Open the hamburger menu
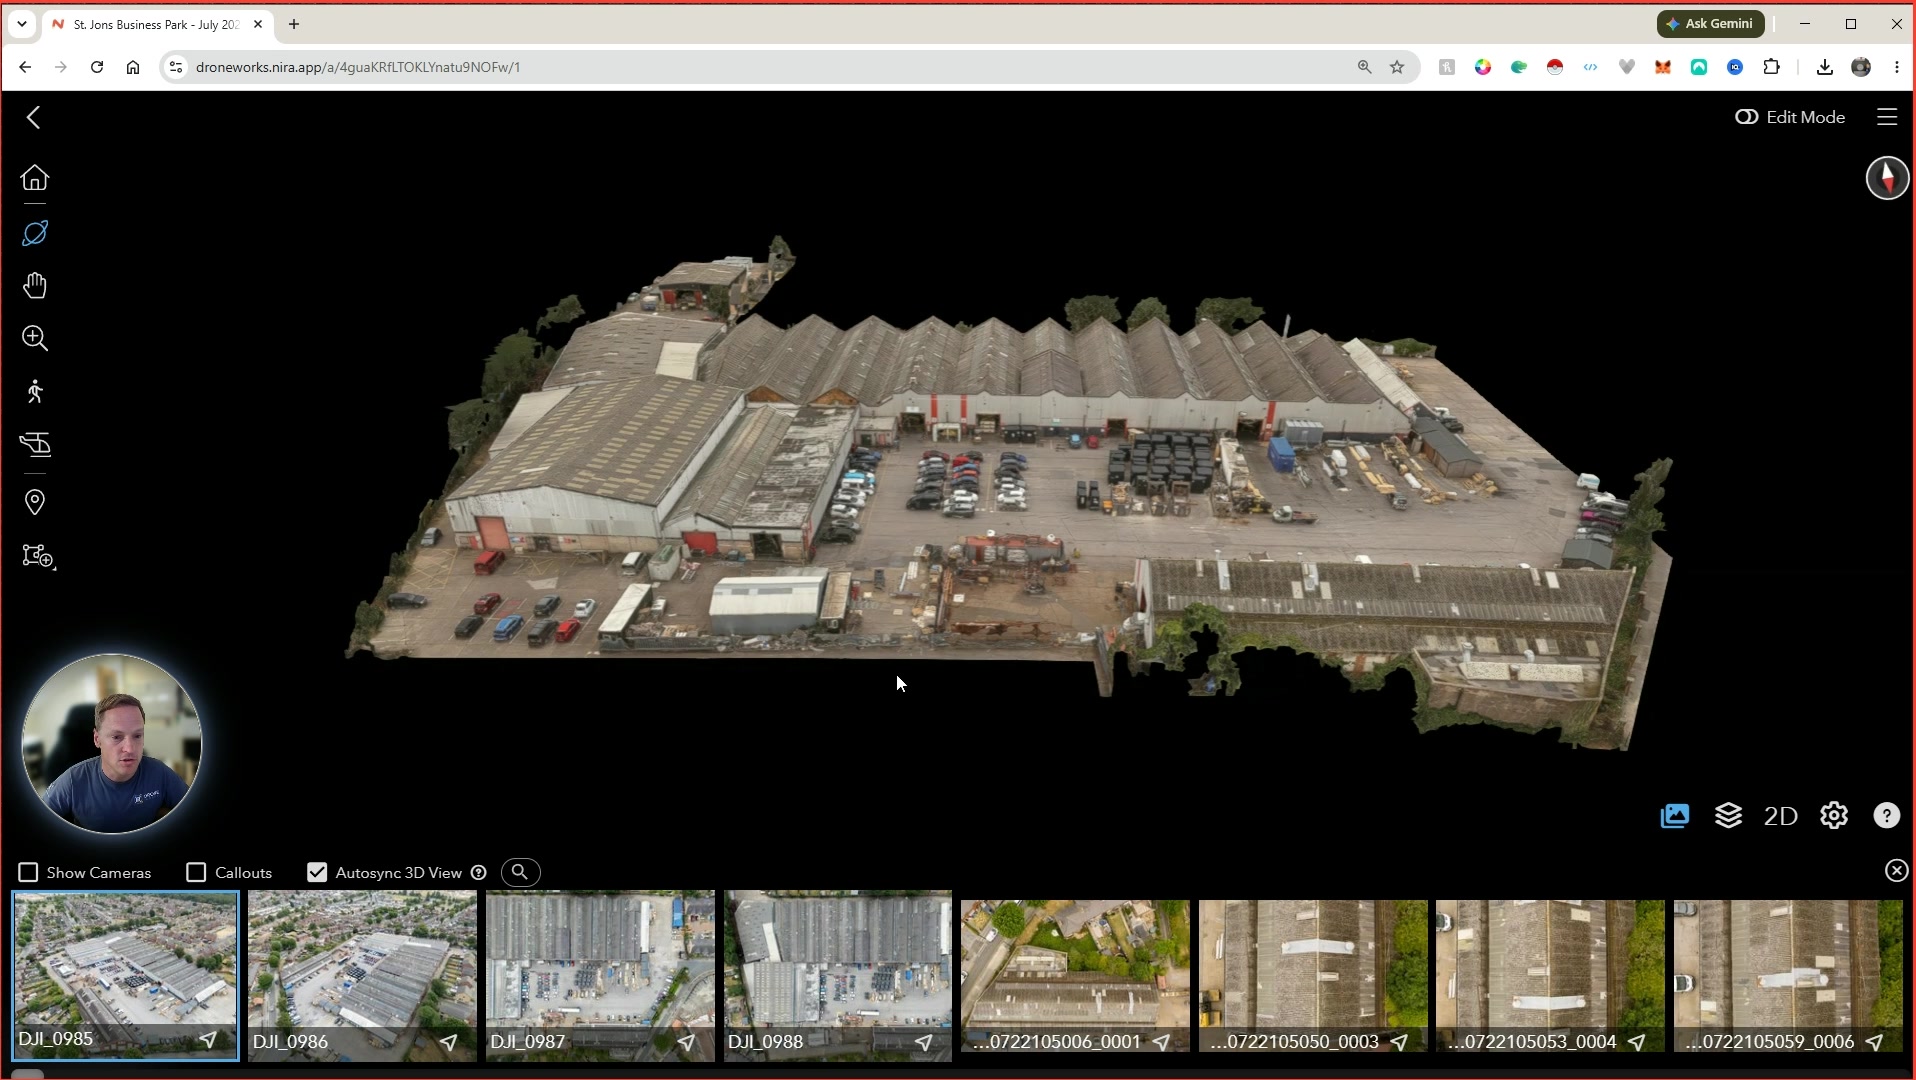This screenshot has height=1080, width=1916. [x=1887, y=117]
